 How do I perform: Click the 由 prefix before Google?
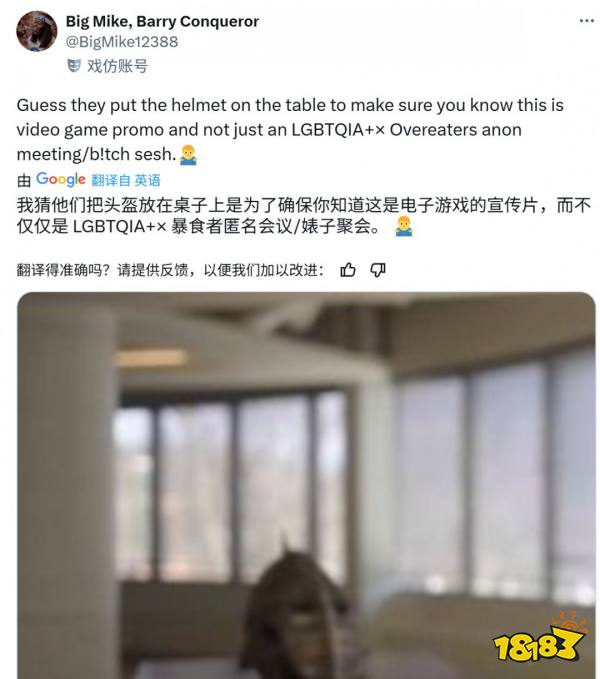click(24, 181)
